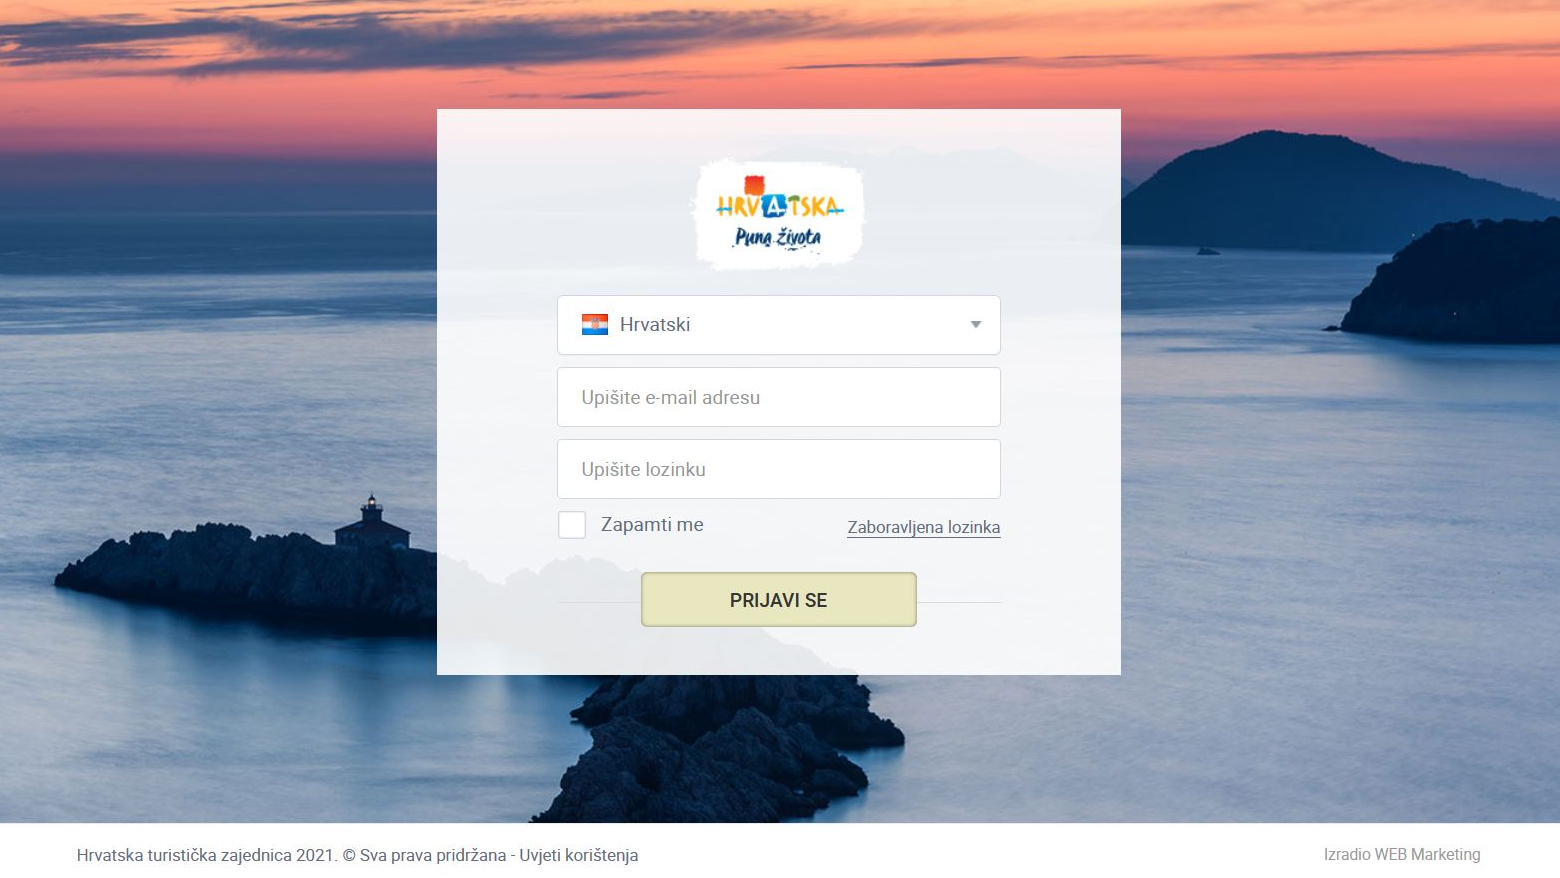Open 'Uvjeti korištenja' in the footer

579,855
